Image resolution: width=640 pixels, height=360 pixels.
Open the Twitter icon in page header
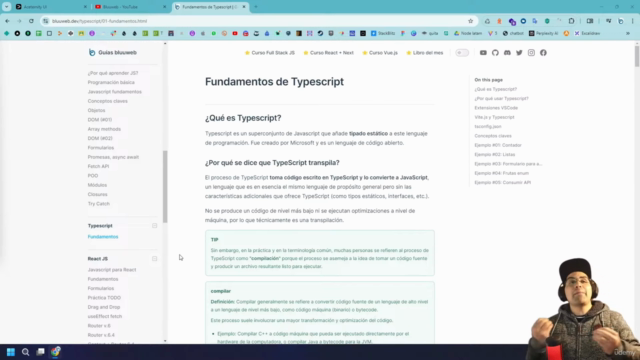519,53
